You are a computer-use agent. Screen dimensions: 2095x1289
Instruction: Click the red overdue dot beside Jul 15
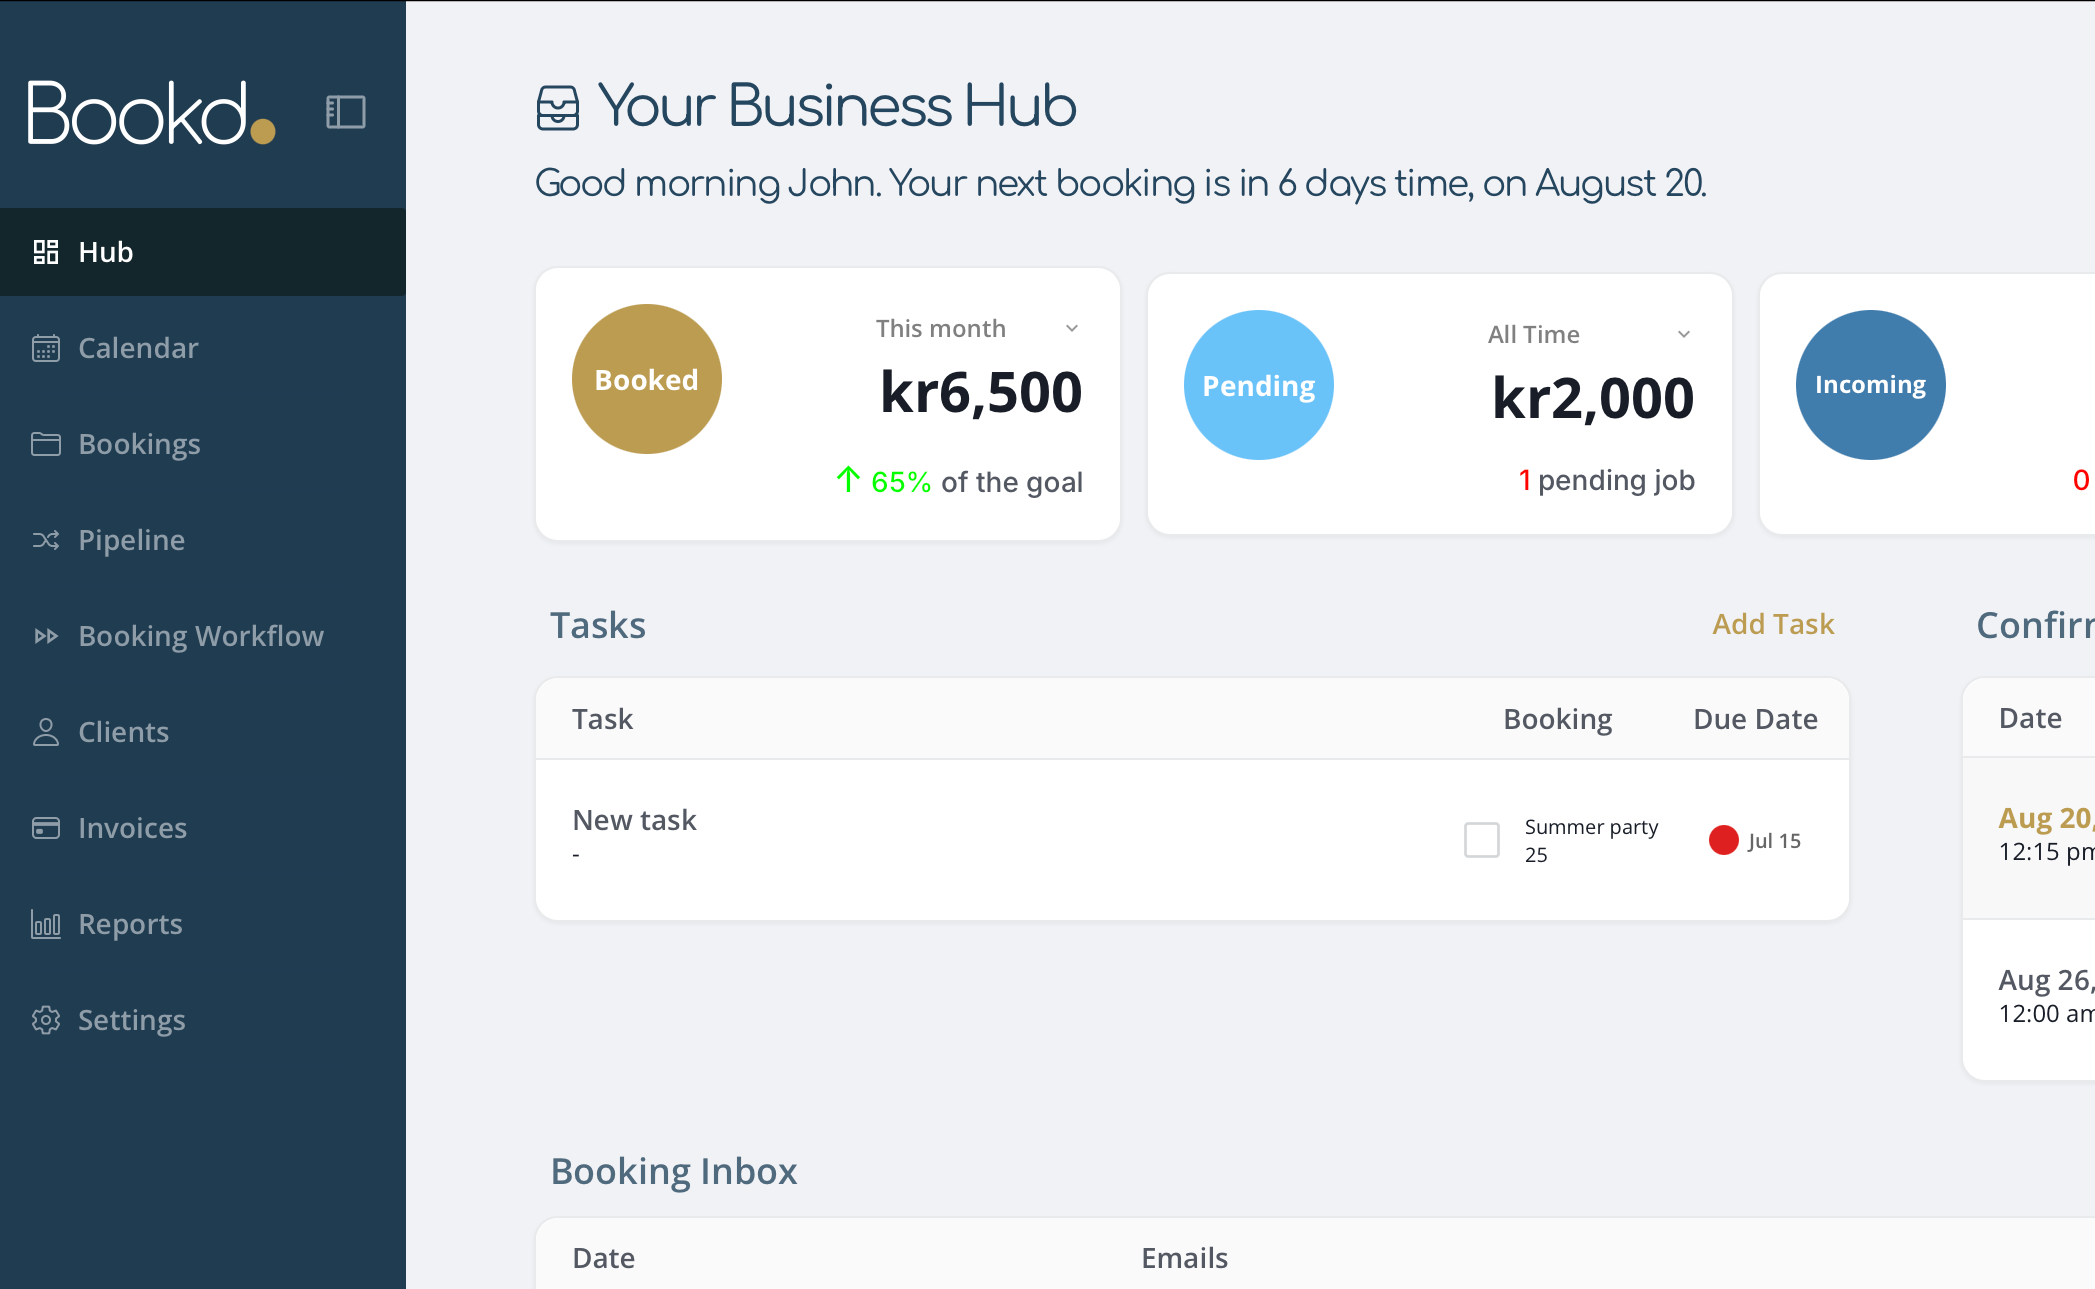tap(1723, 840)
